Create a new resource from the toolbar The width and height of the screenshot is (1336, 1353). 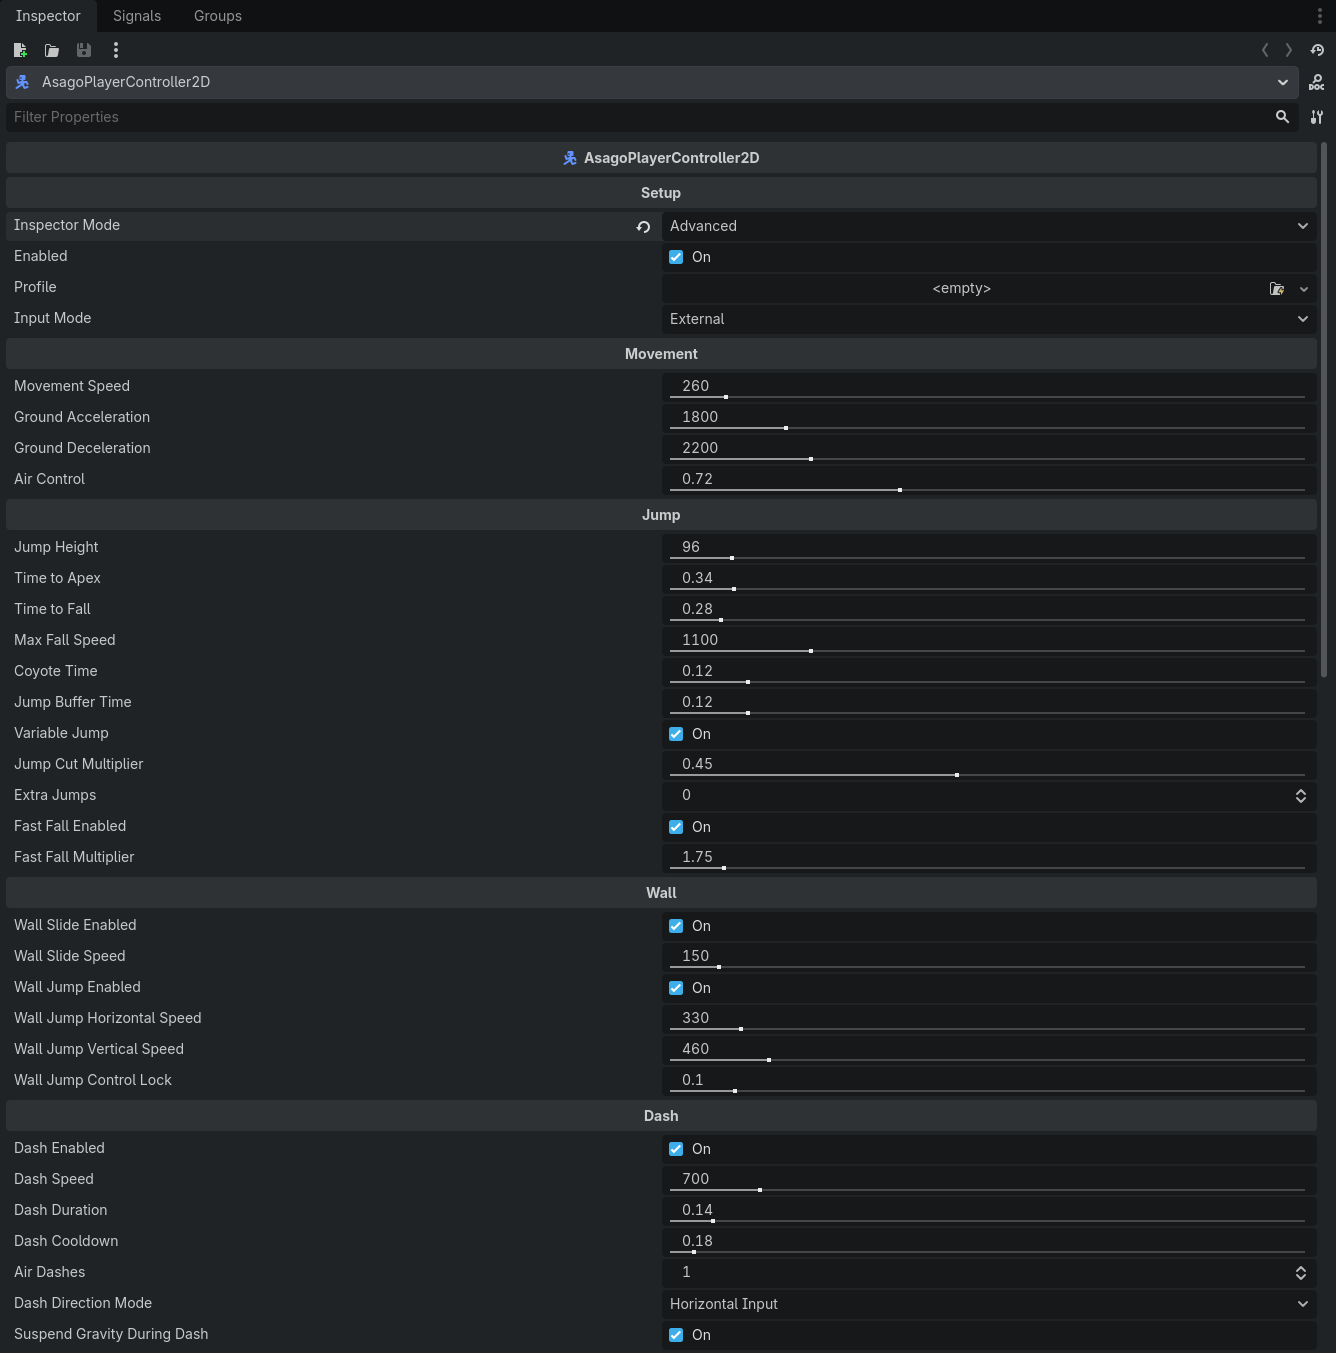[20, 50]
